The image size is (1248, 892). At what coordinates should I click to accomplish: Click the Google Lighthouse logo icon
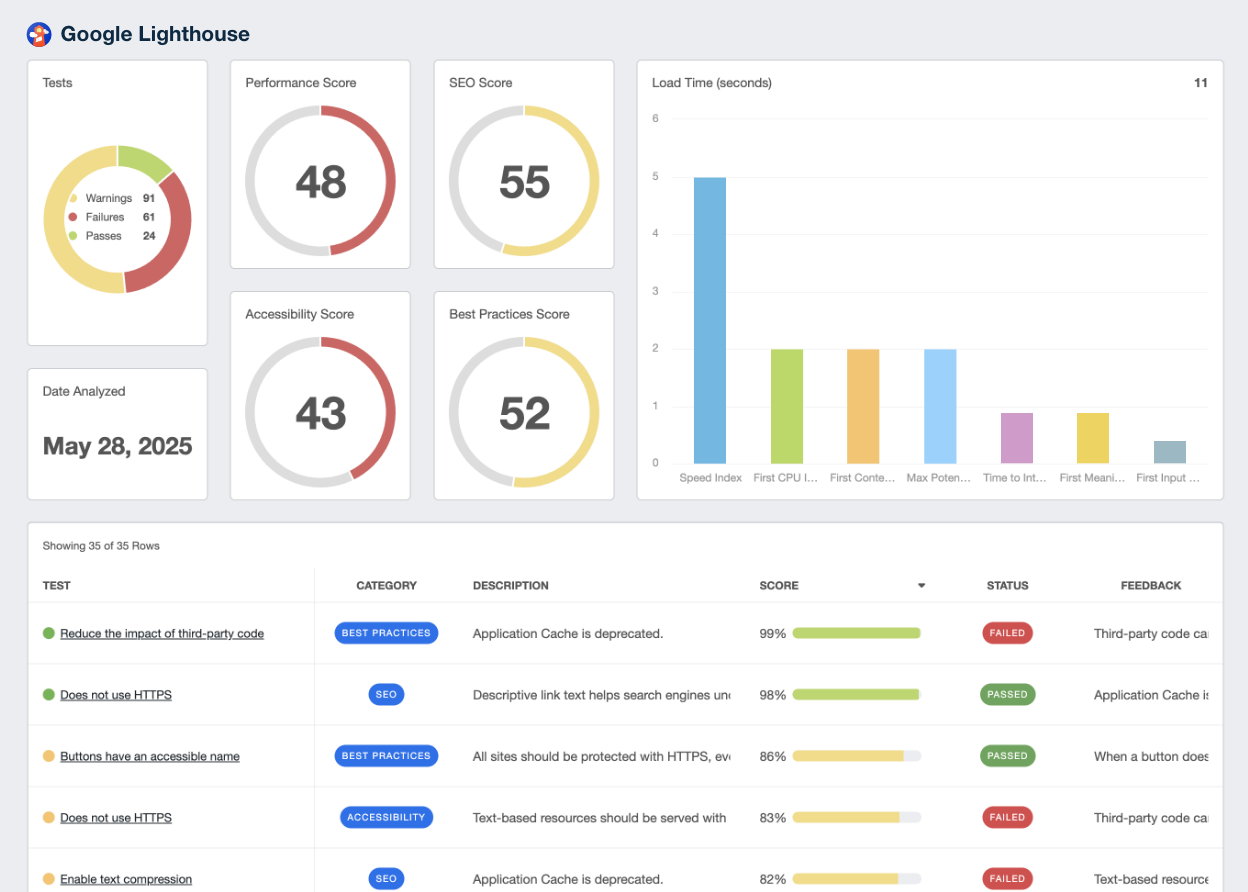coord(38,35)
